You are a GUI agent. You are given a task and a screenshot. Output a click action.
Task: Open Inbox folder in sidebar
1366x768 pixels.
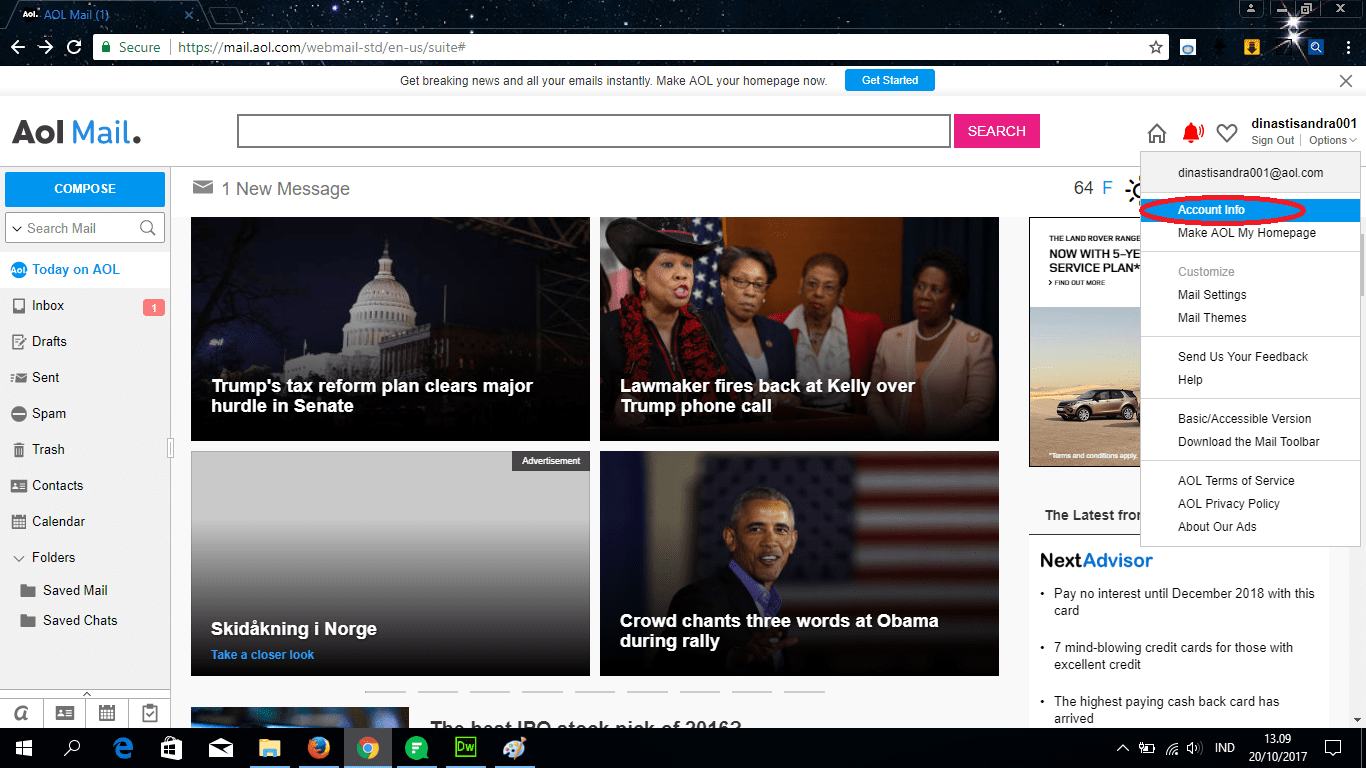pyautogui.click(x=48, y=306)
